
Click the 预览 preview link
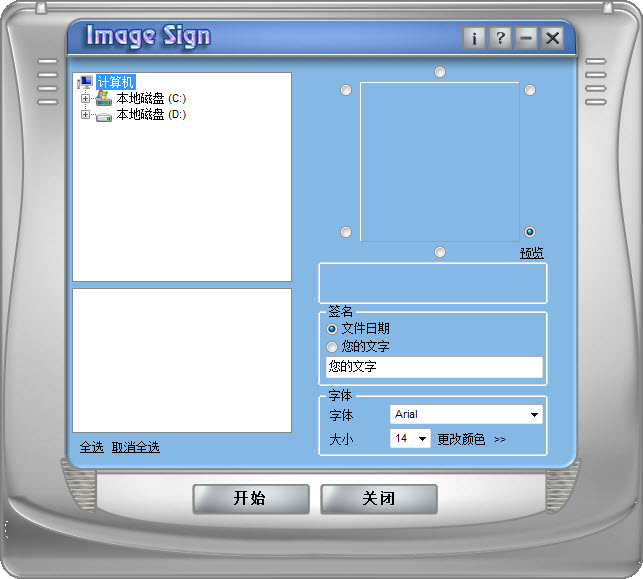(x=532, y=253)
